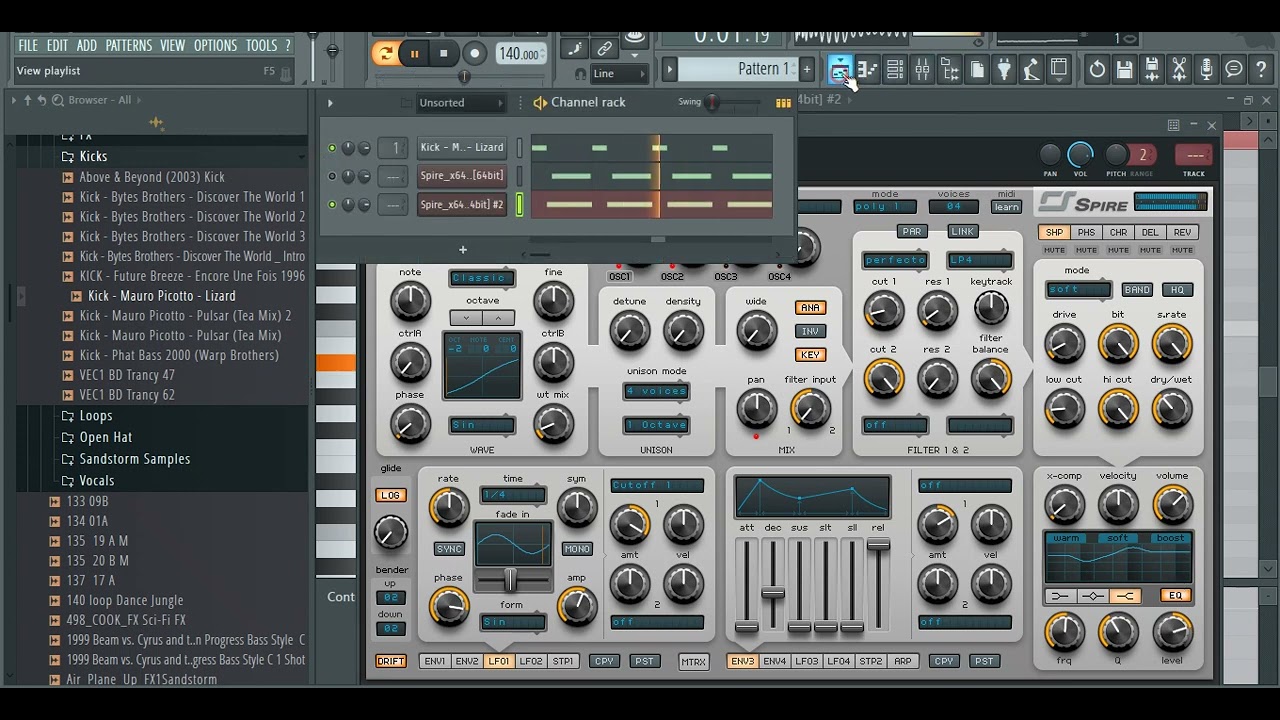Collapse the Kicks folder in browser
This screenshot has width=1280, height=720.
(x=93, y=156)
